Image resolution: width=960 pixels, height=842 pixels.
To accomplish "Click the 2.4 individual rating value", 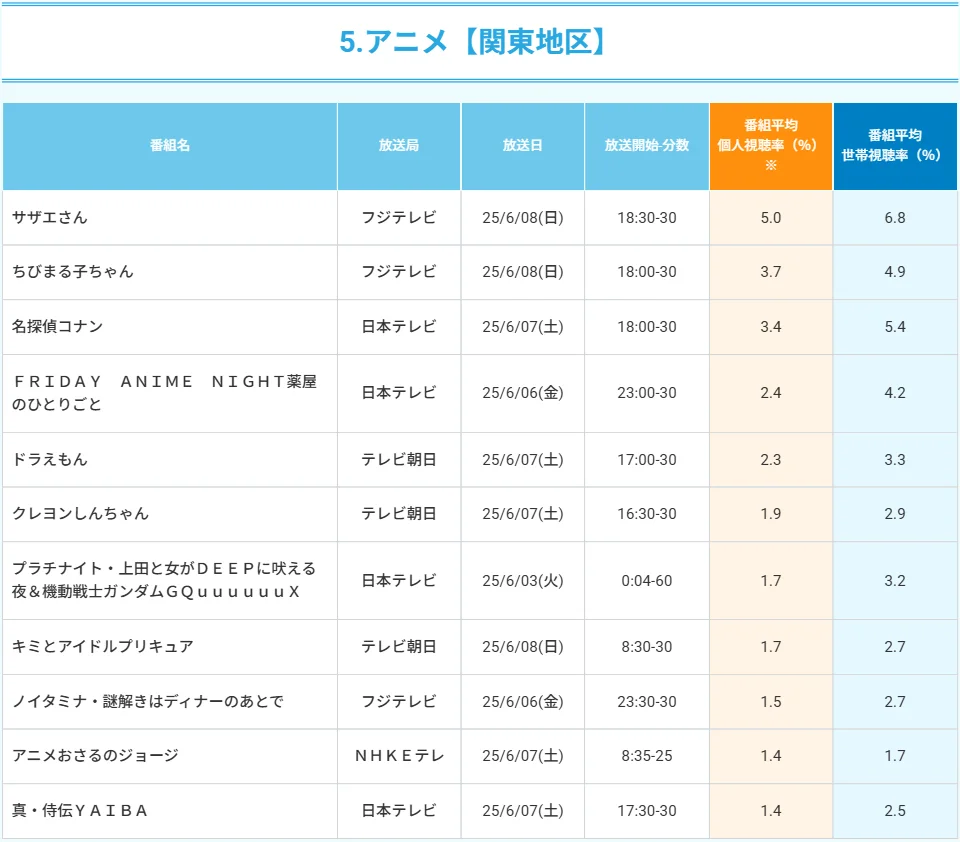I will coord(770,393).
